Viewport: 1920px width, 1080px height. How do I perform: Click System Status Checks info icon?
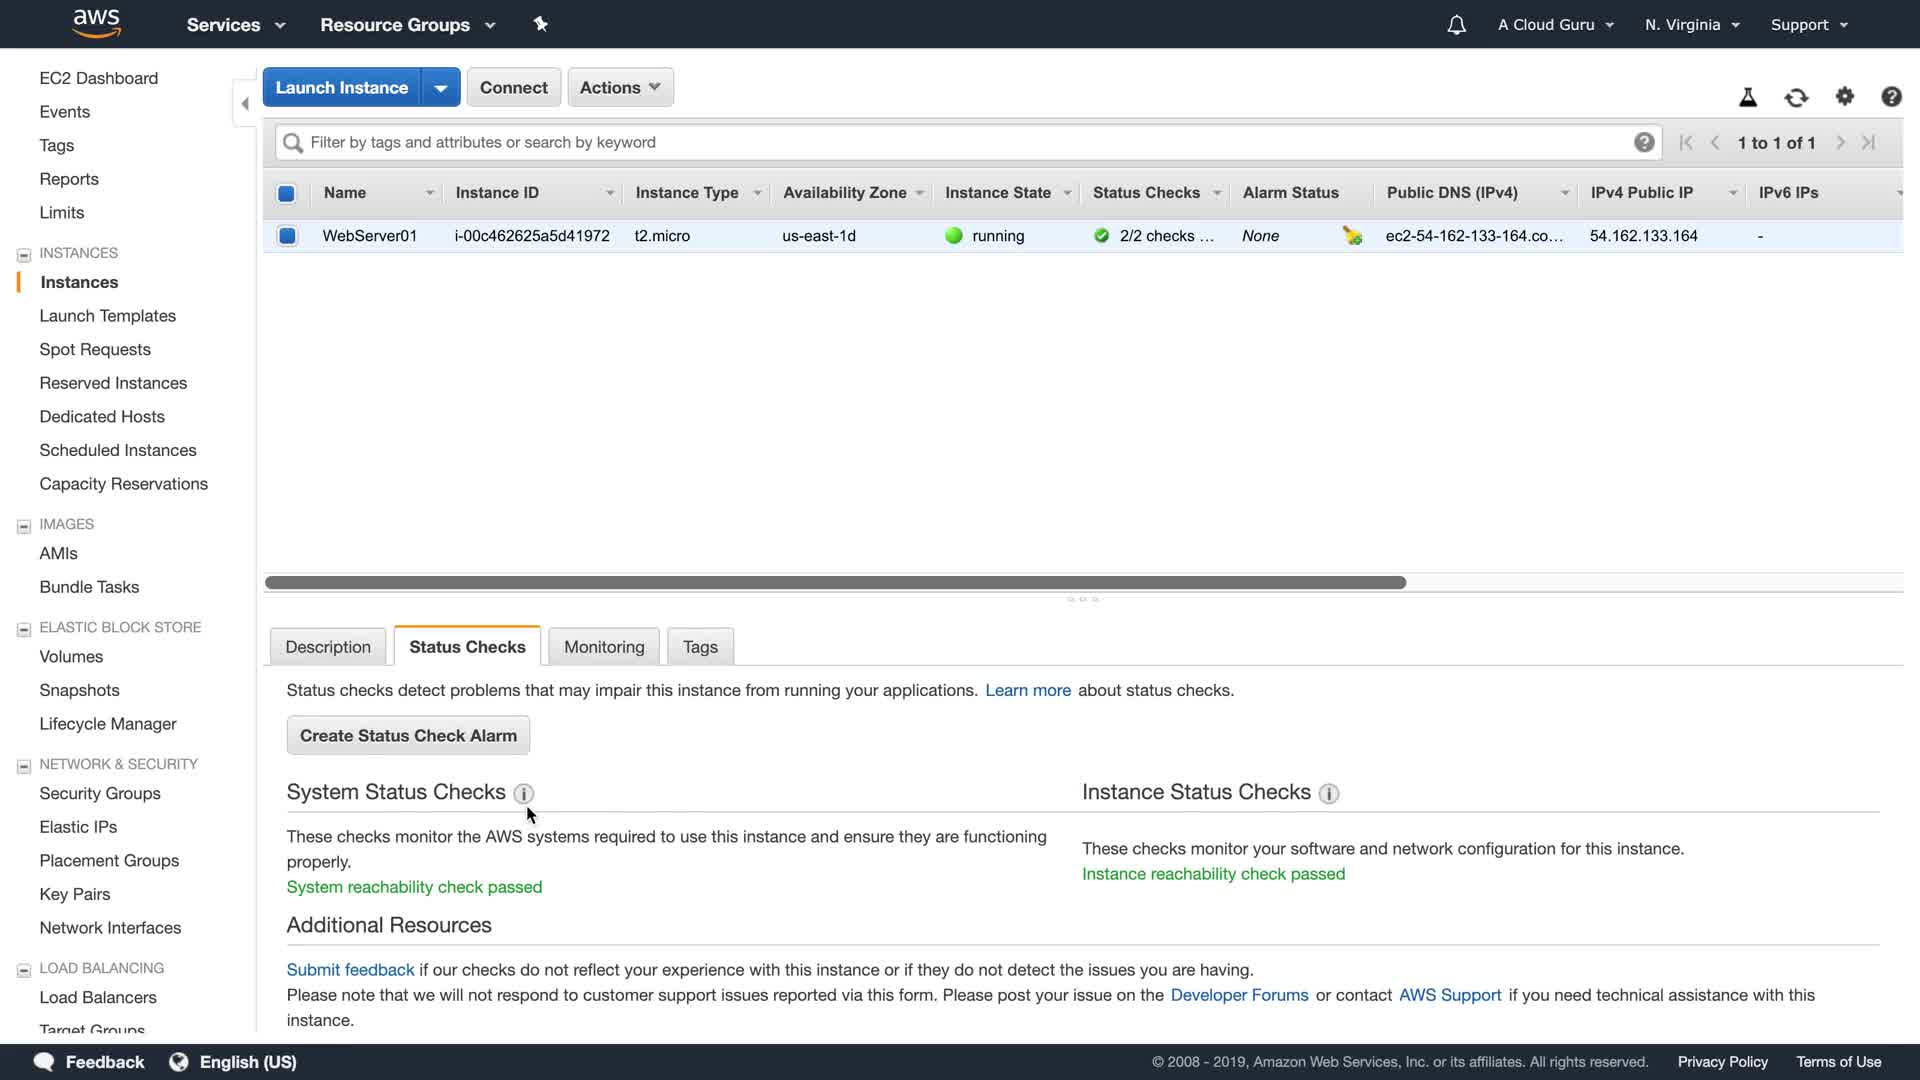point(523,793)
